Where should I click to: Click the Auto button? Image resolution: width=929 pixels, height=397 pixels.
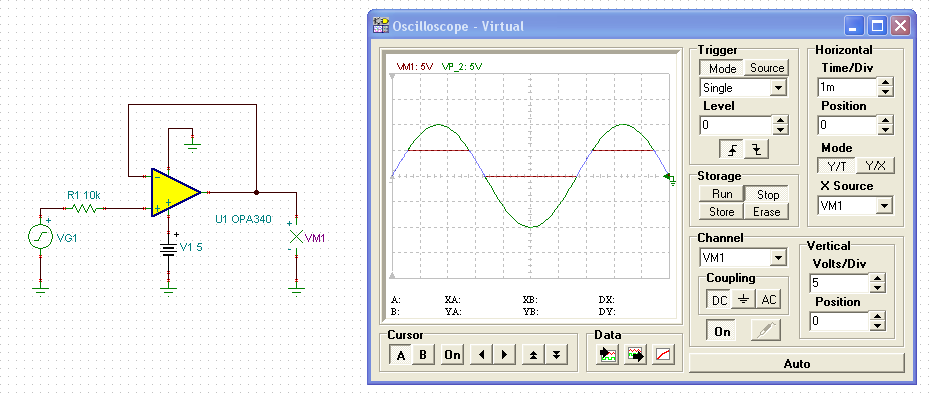point(797,364)
